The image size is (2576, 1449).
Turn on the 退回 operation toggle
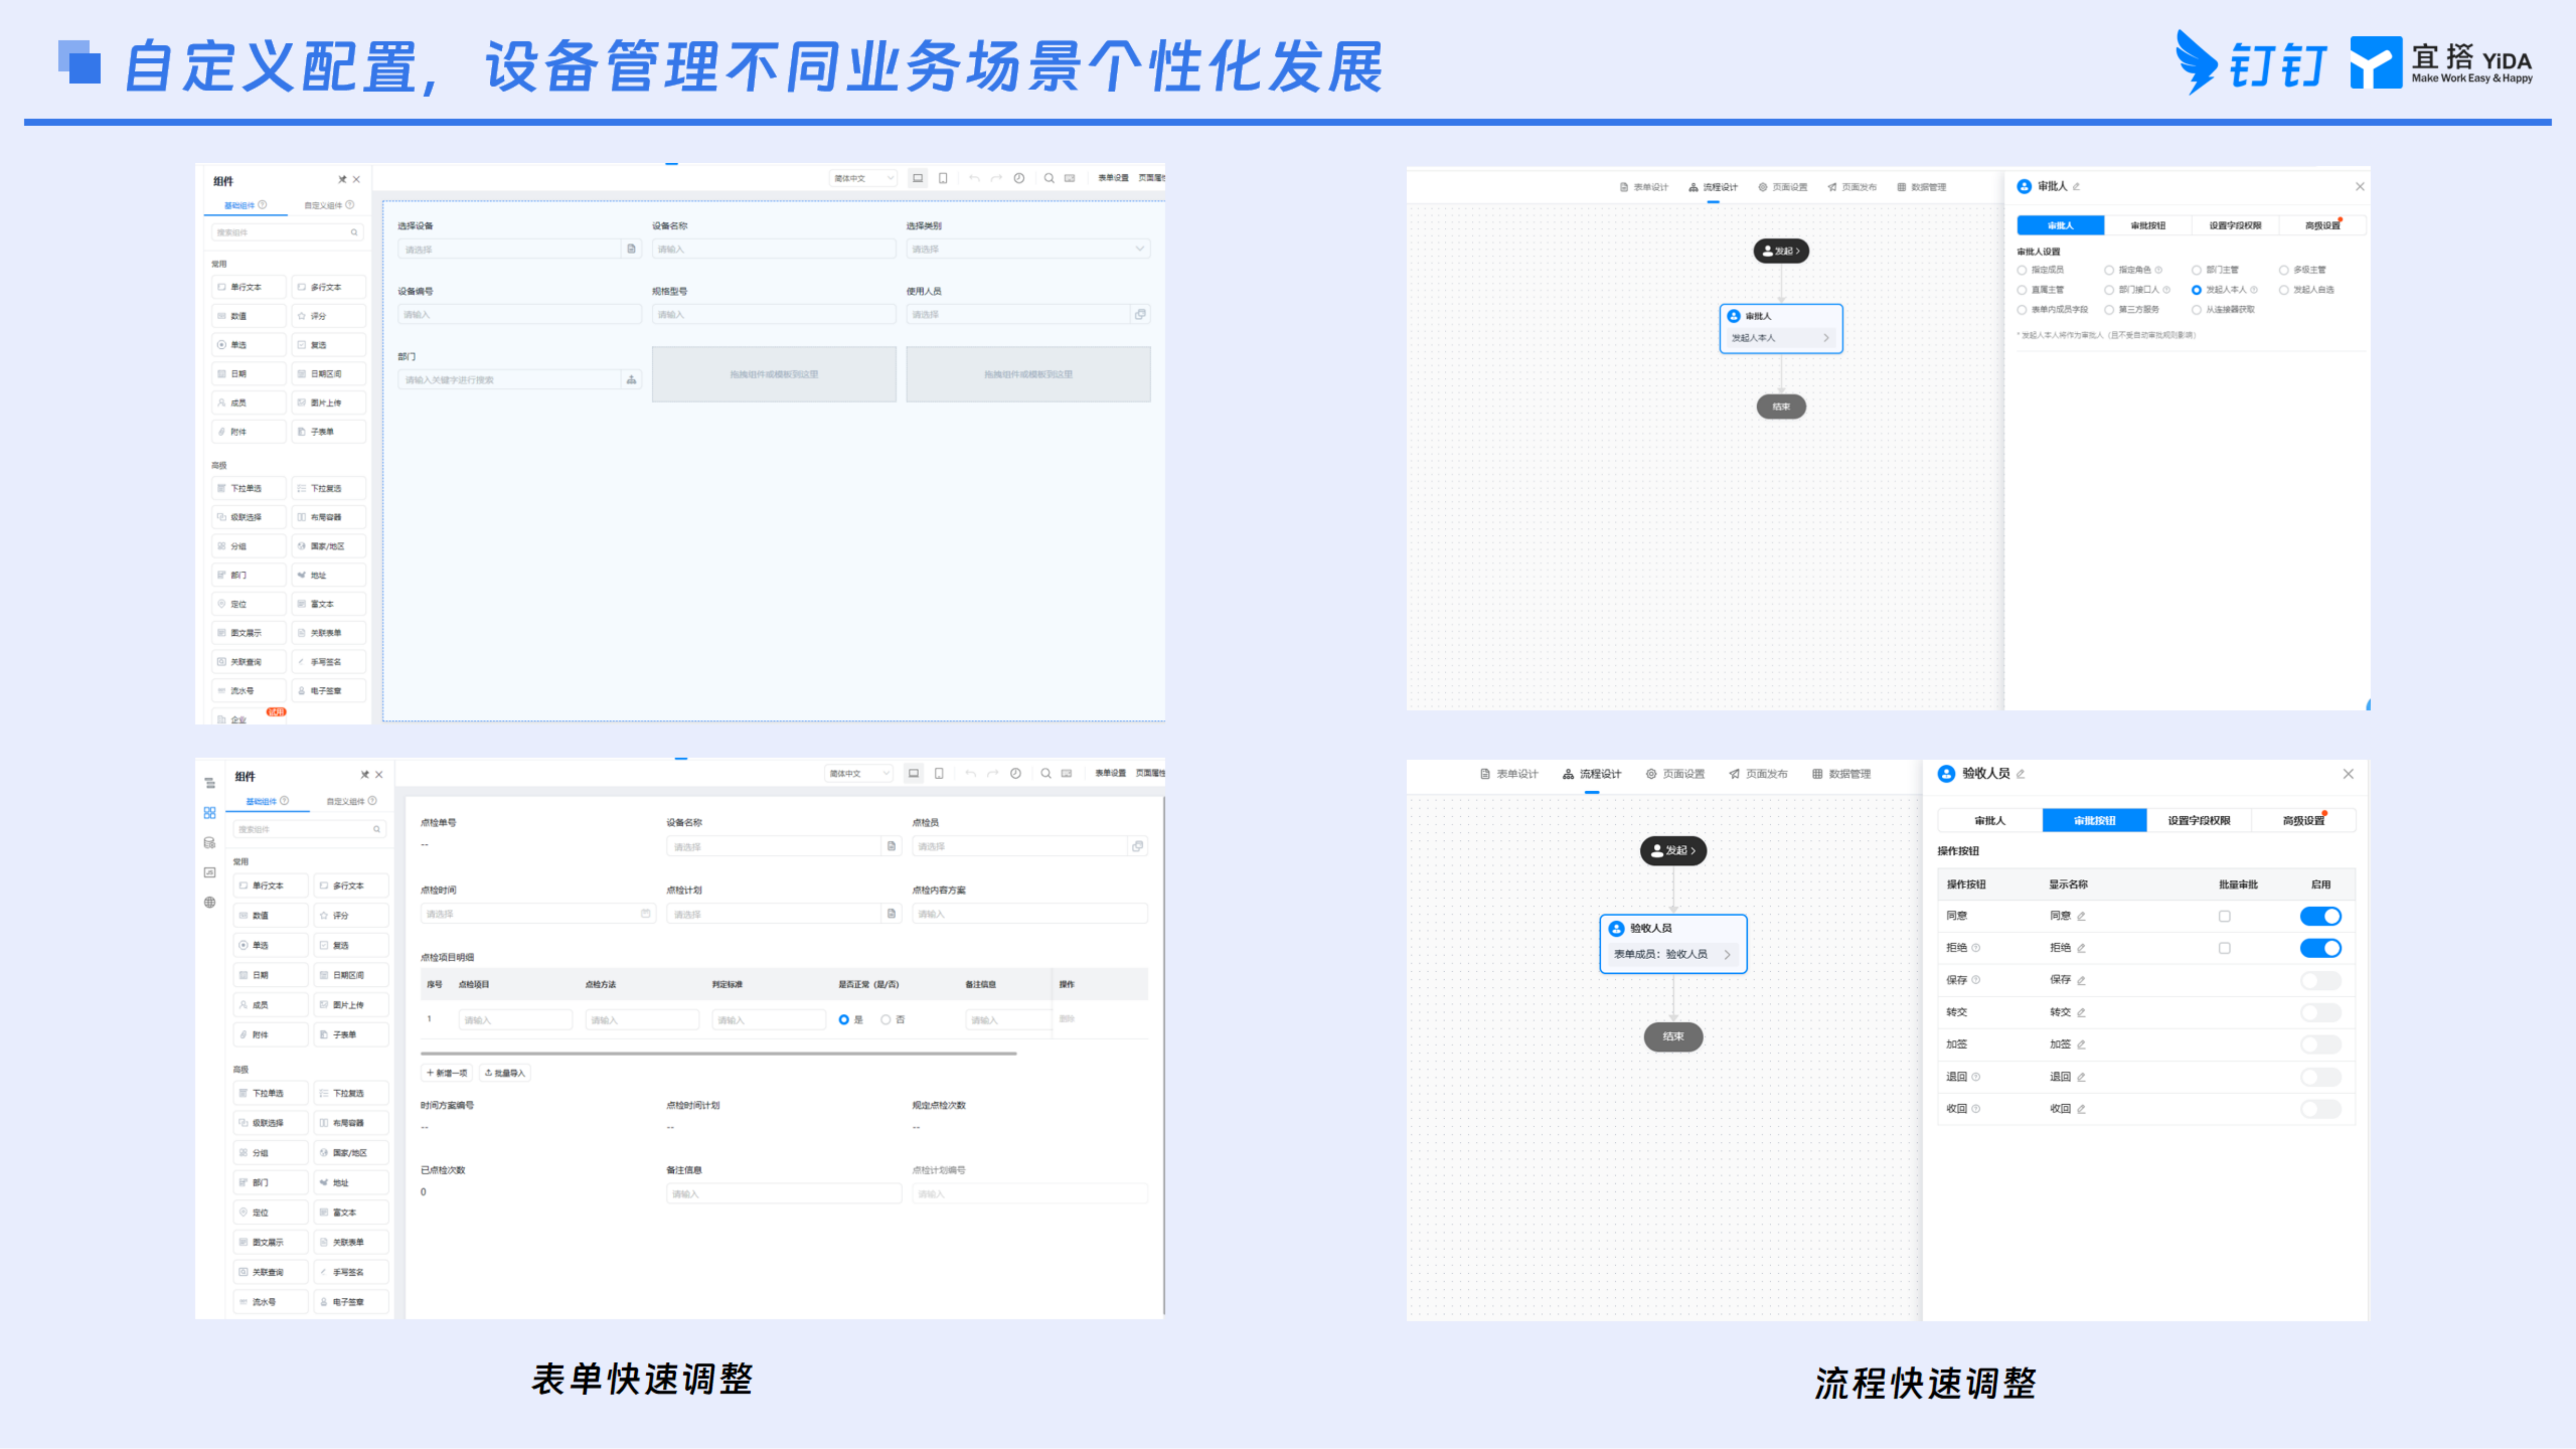tap(2321, 1077)
